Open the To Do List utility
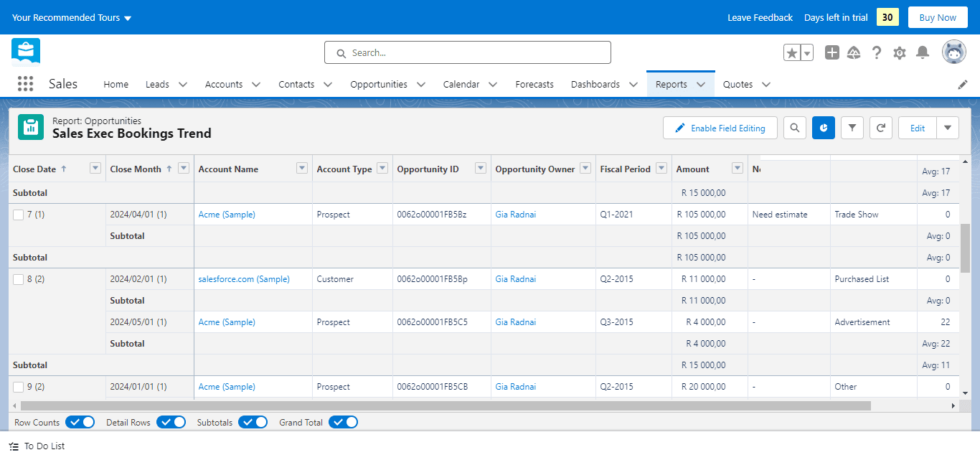Viewport: 980px width, 460px height. pos(37,446)
